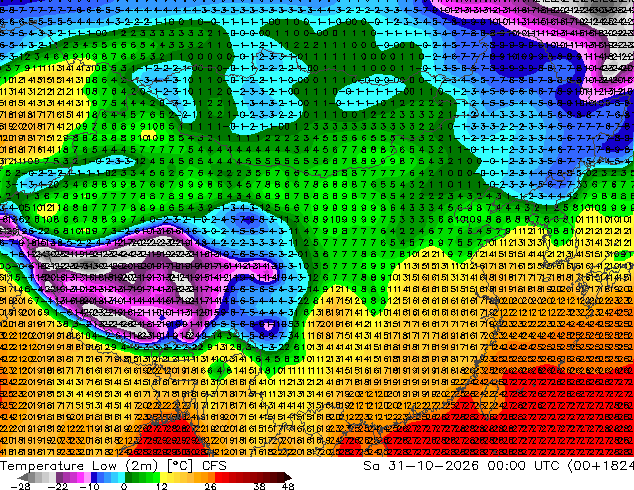Click the bright yellow legend swatch above 12
This screenshot has height=490, width=634.
[x=163, y=477]
